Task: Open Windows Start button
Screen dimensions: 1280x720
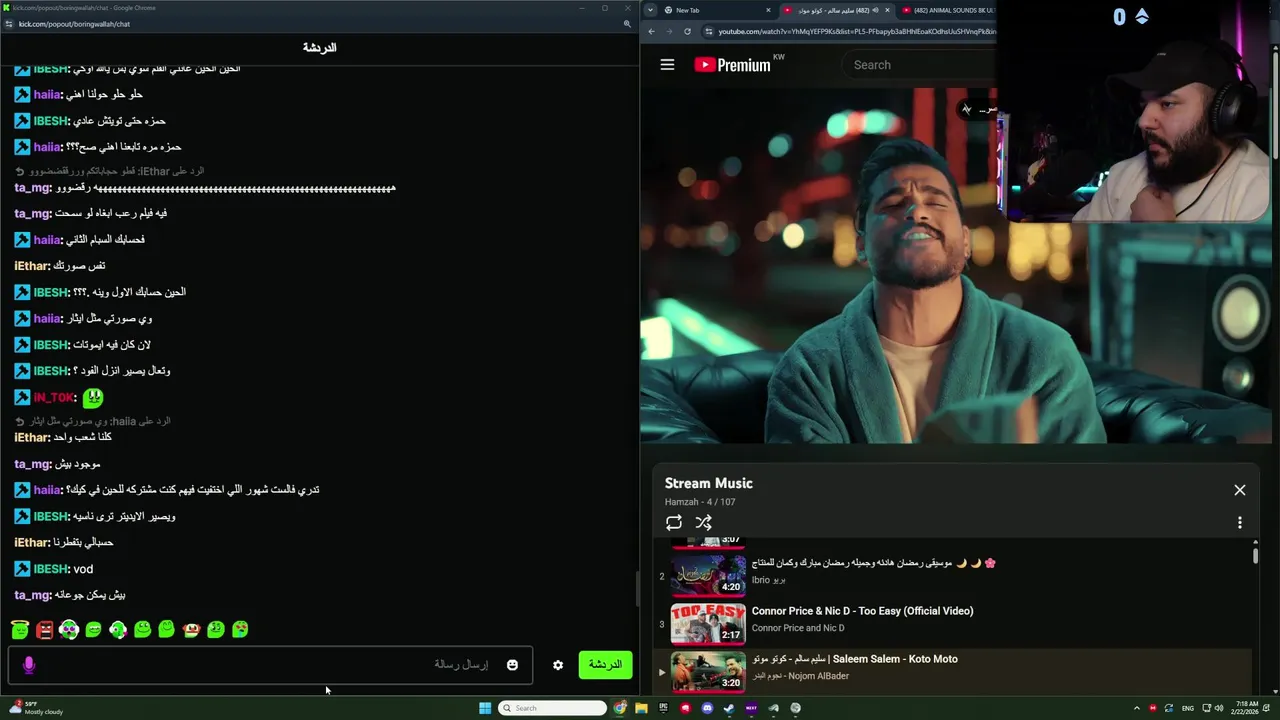Action: 485,708
